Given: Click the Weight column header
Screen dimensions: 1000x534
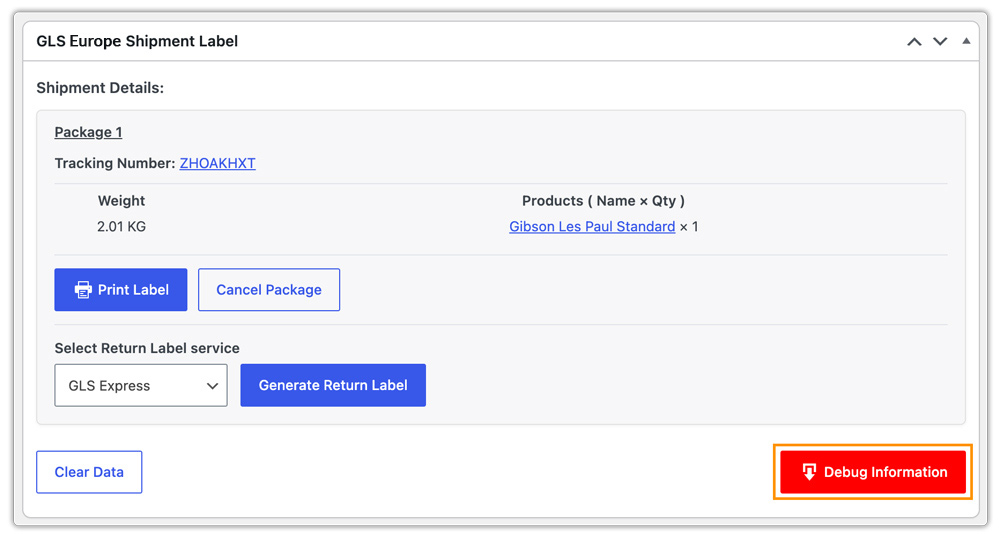Looking at the screenshot, I should (x=121, y=201).
